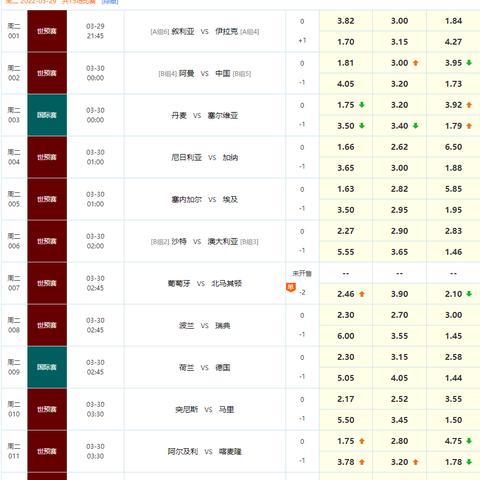Select home win odds 3.82 for 叙利亚
Image resolution: width=480 pixels, height=480 pixels.
[346, 21]
